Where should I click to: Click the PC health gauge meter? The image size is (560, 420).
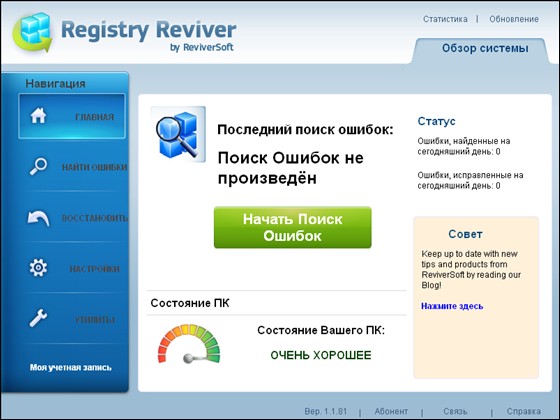[x=189, y=344]
